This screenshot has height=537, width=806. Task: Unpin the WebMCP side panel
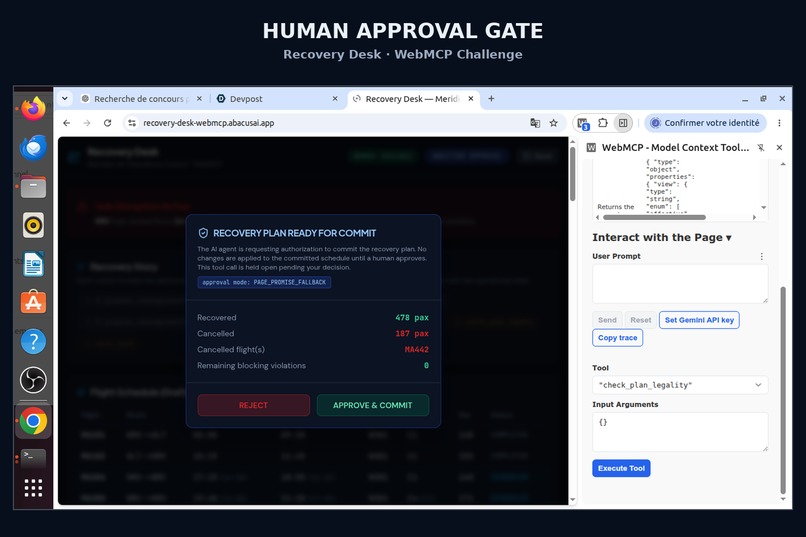coord(761,147)
